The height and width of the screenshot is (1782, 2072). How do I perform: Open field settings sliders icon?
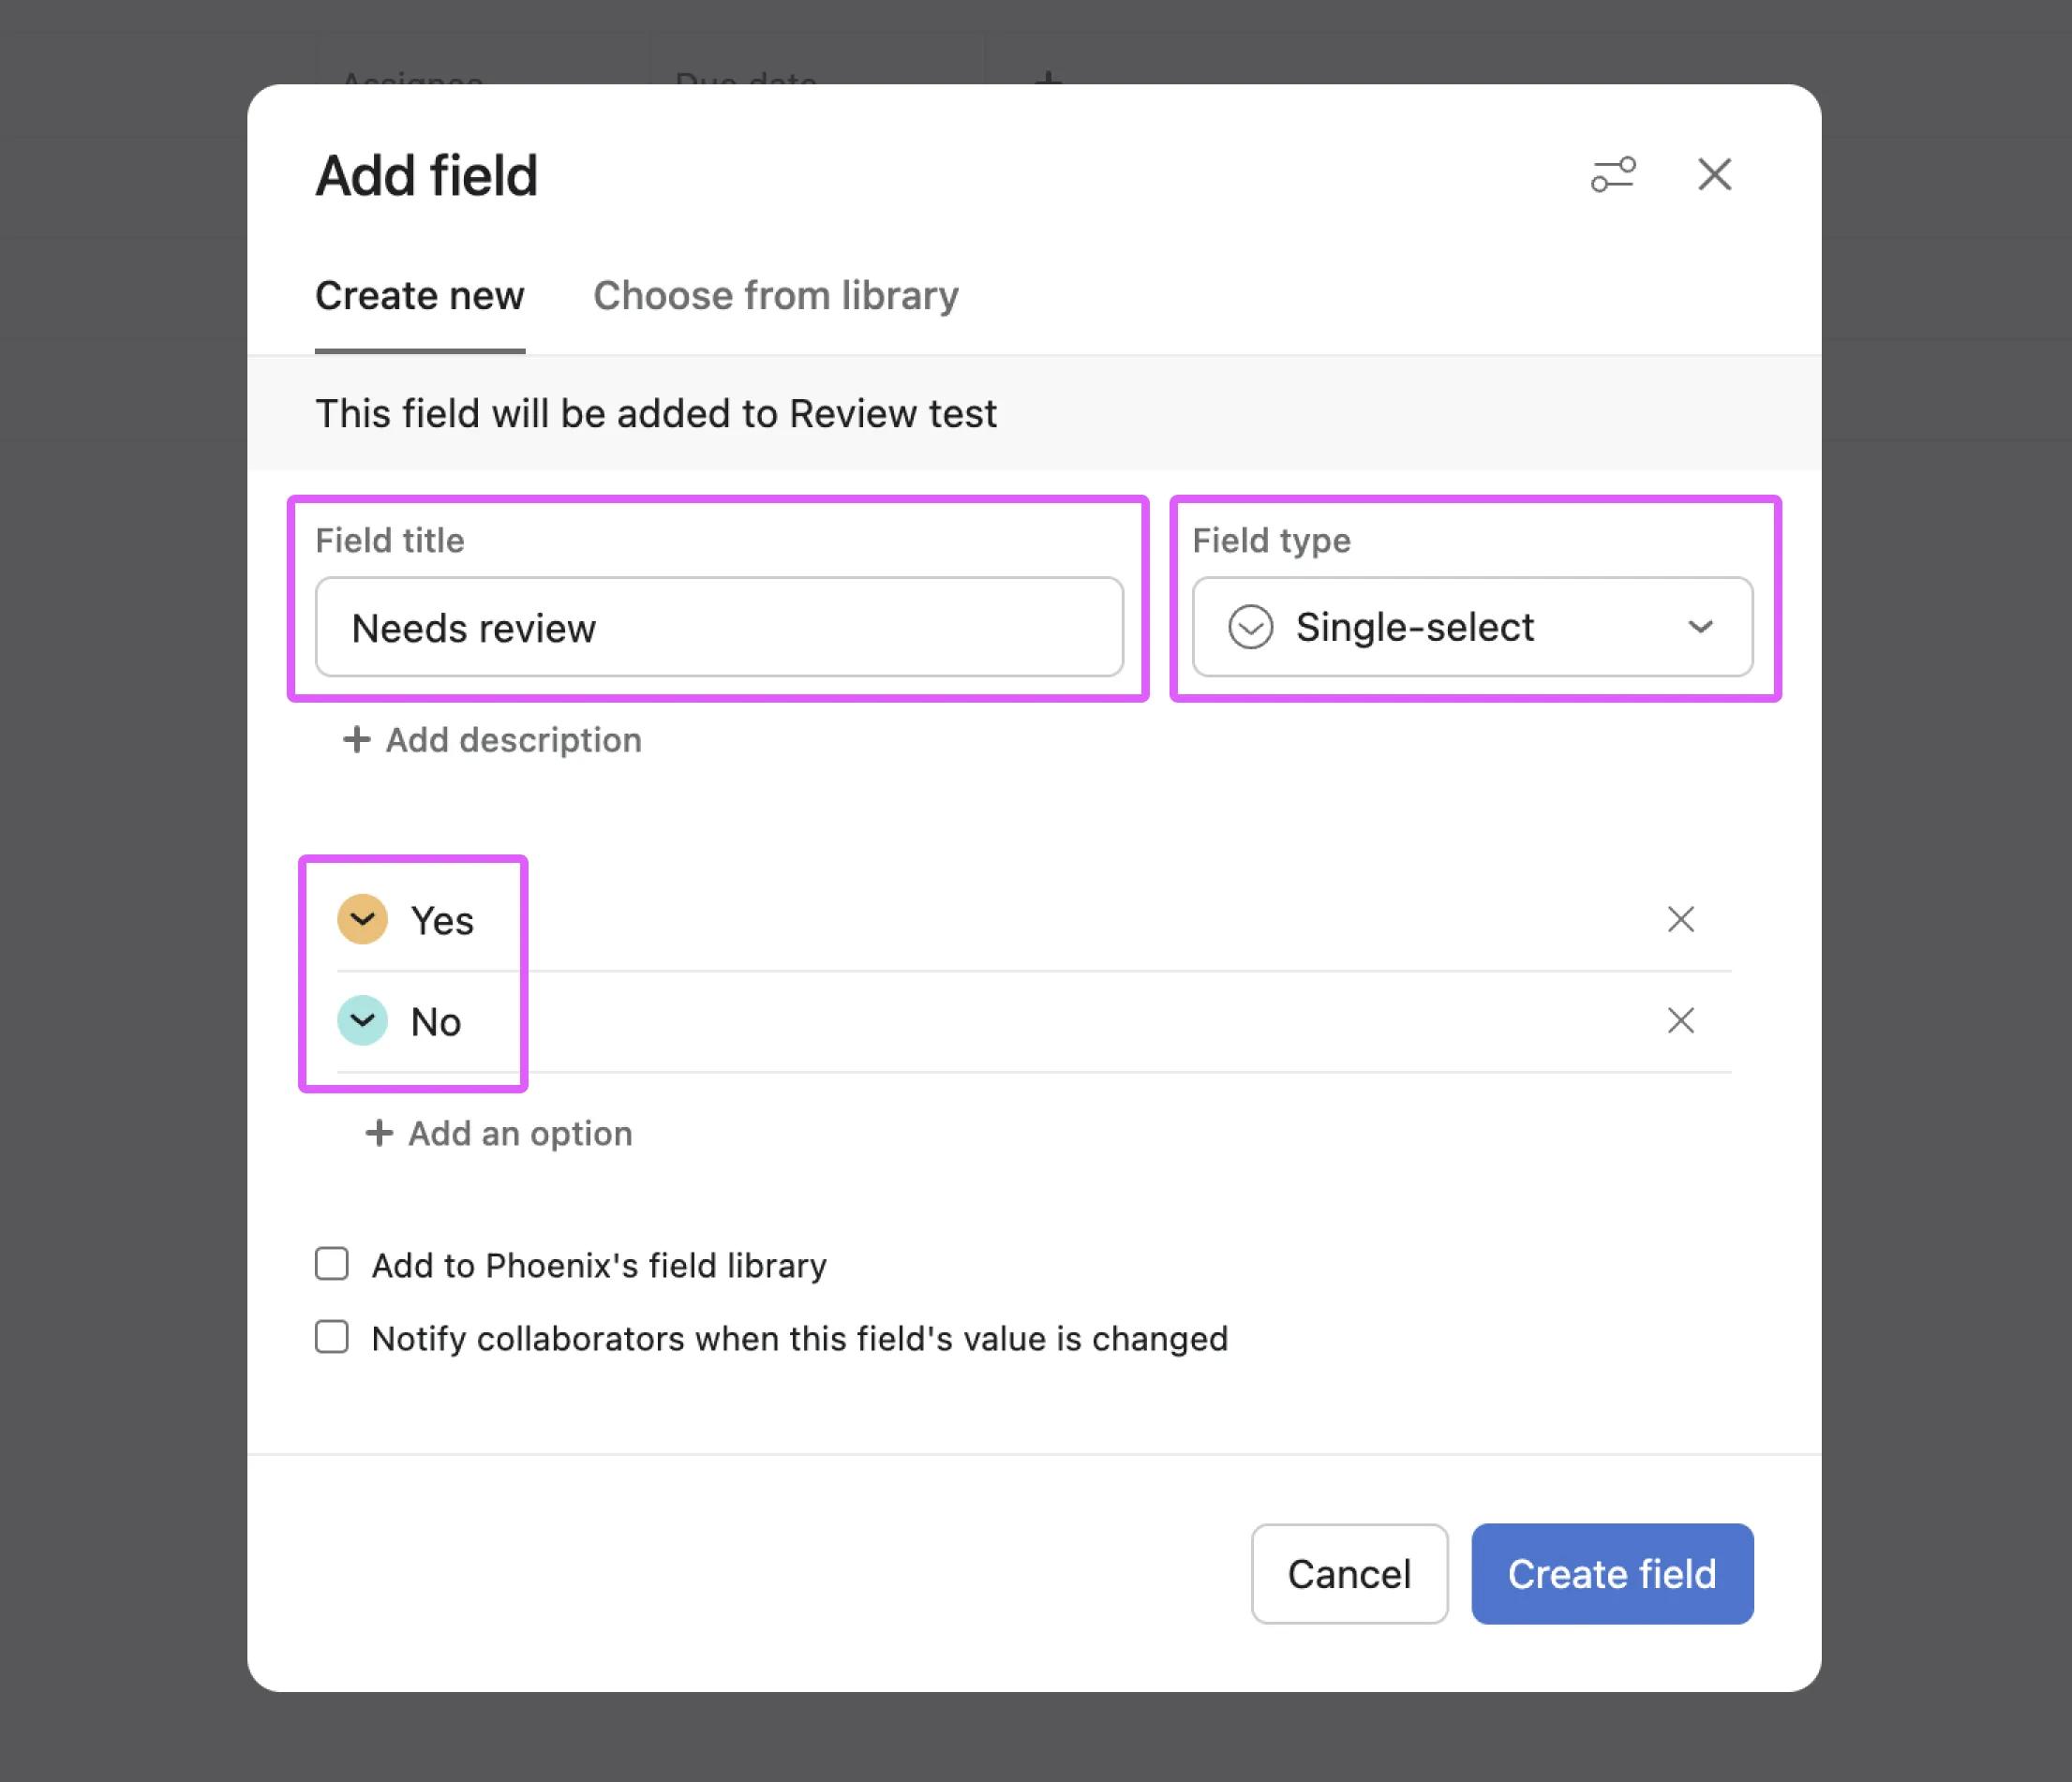coord(1613,175)
